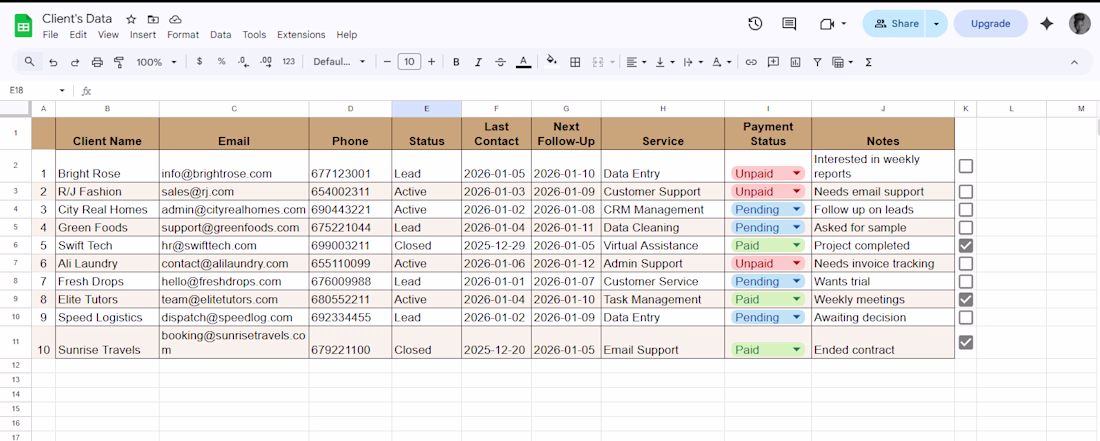Screen dimensions: 1100x441
Task: Print the spreadsheet
Action: click(x=98, y=62)
